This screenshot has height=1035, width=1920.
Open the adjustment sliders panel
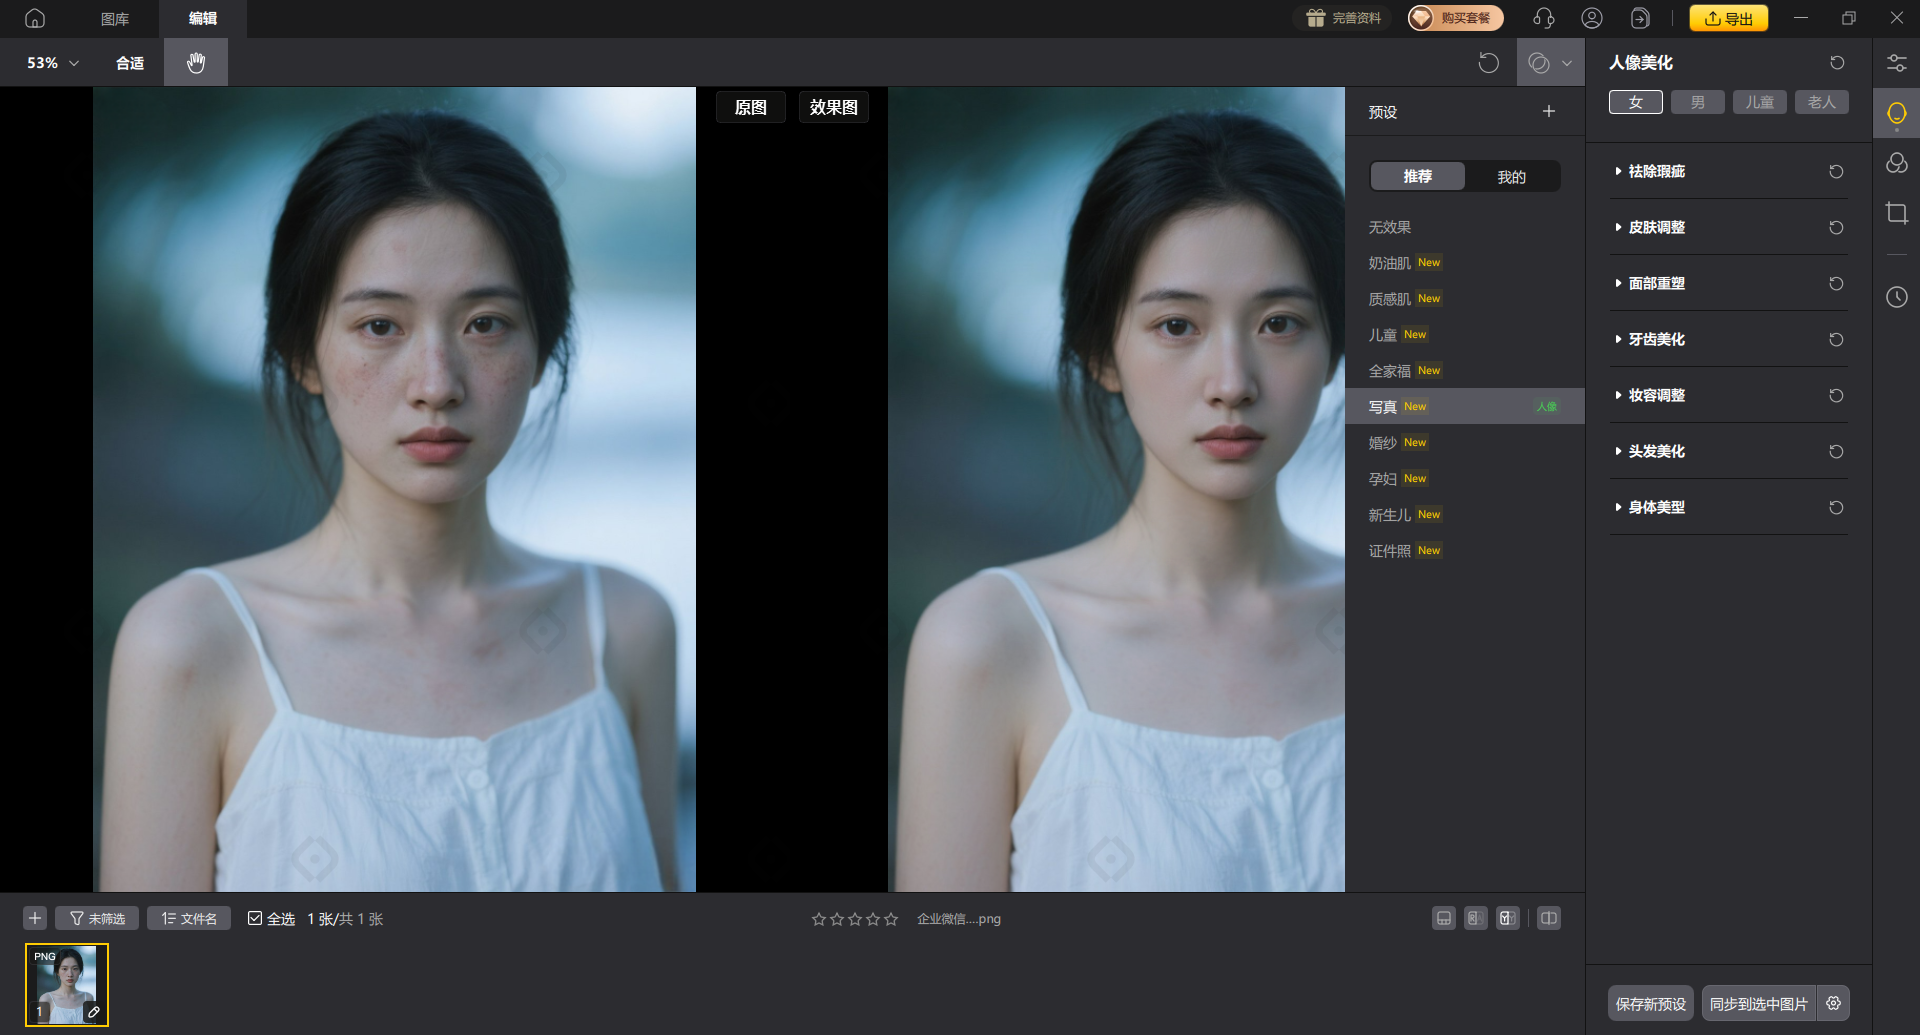[1896, 63]
